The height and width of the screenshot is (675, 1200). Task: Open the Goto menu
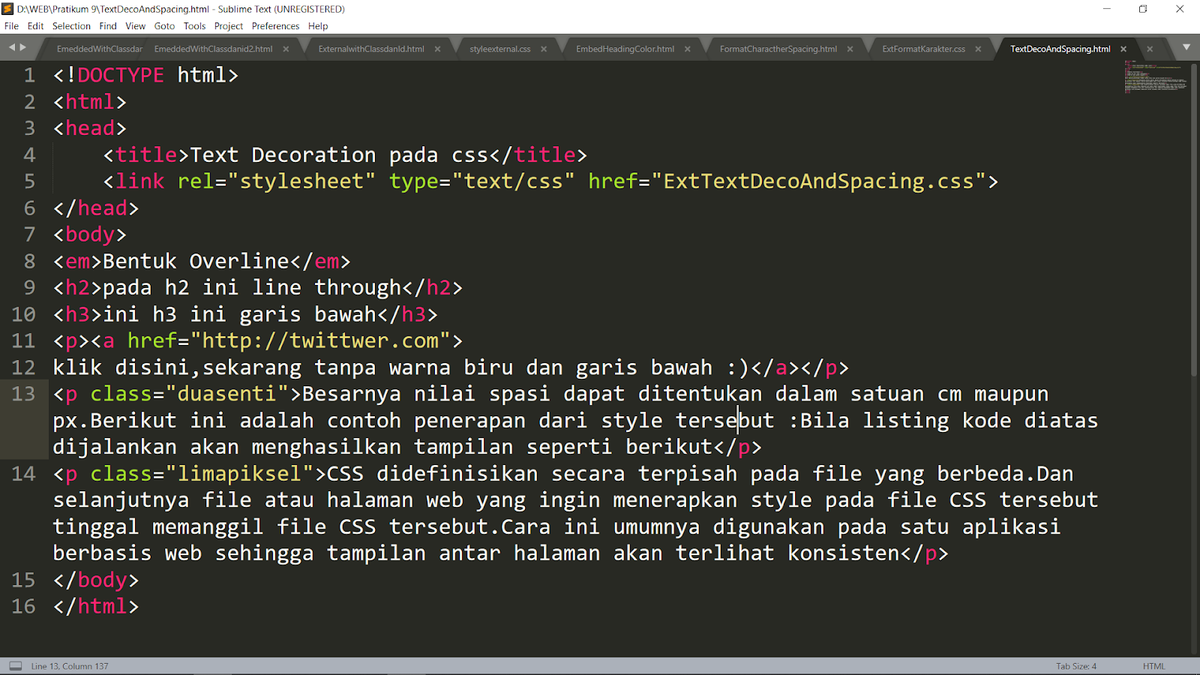(165, 26)
